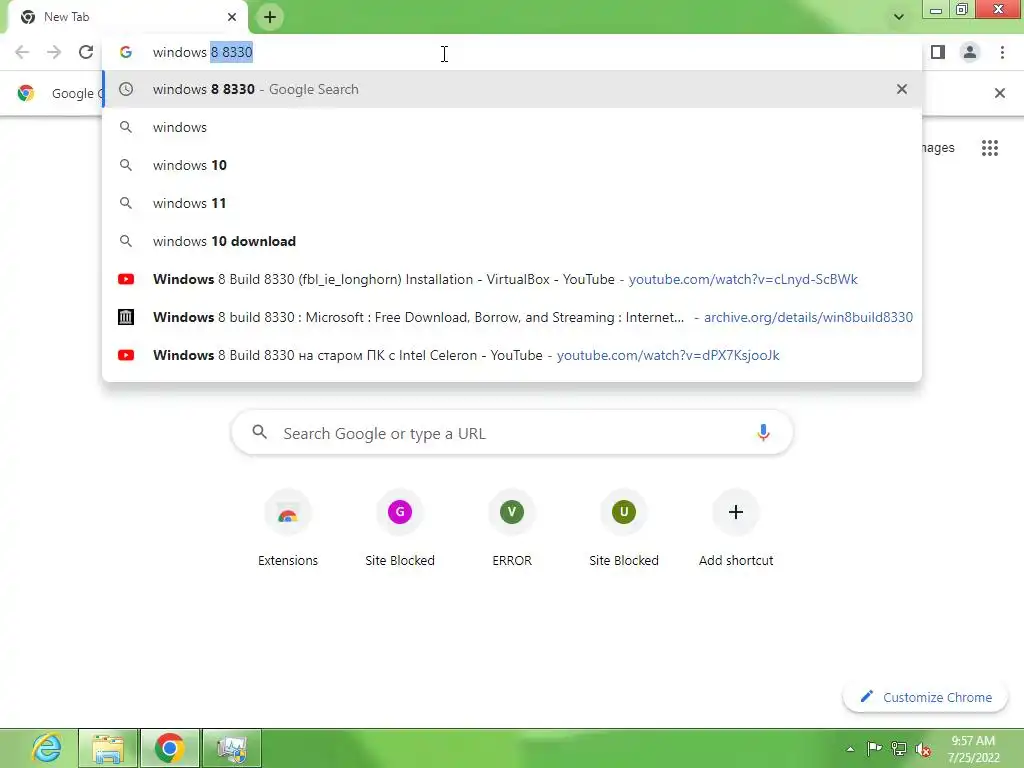Open the tab search dropdown chevron

coord(899,17)
